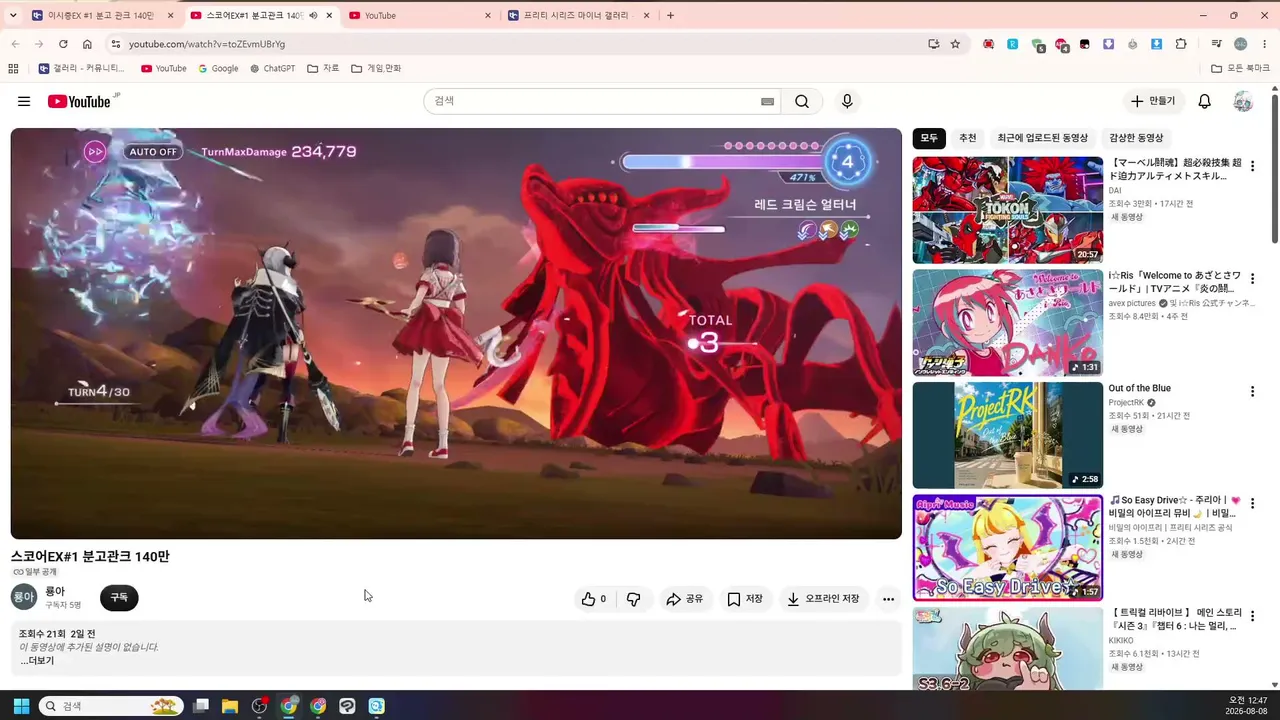Viewport: 1280px width, 720px height.
Task: Open Chrome home page button
Action: 87,44
